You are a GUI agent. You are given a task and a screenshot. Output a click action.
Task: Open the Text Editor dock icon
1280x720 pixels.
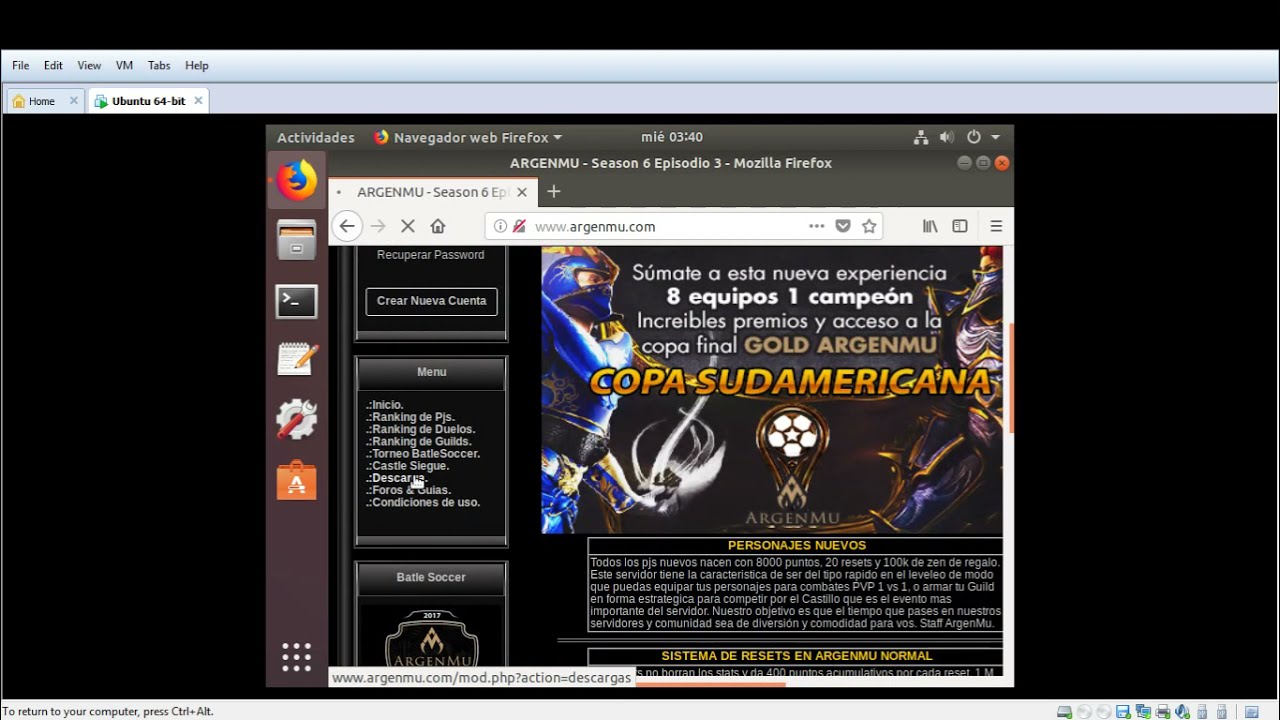[296, 359]
